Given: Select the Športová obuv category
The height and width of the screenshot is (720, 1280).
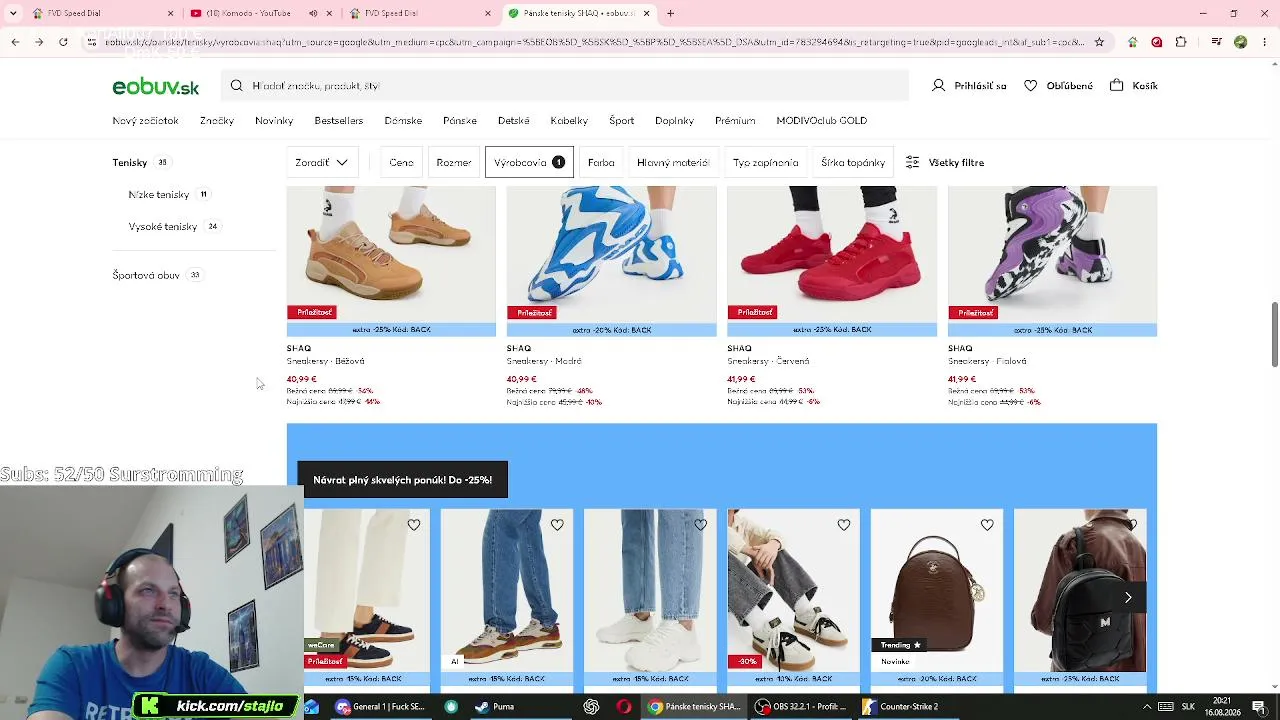Looking at the screenshot, I should click(x=146, y=275).
